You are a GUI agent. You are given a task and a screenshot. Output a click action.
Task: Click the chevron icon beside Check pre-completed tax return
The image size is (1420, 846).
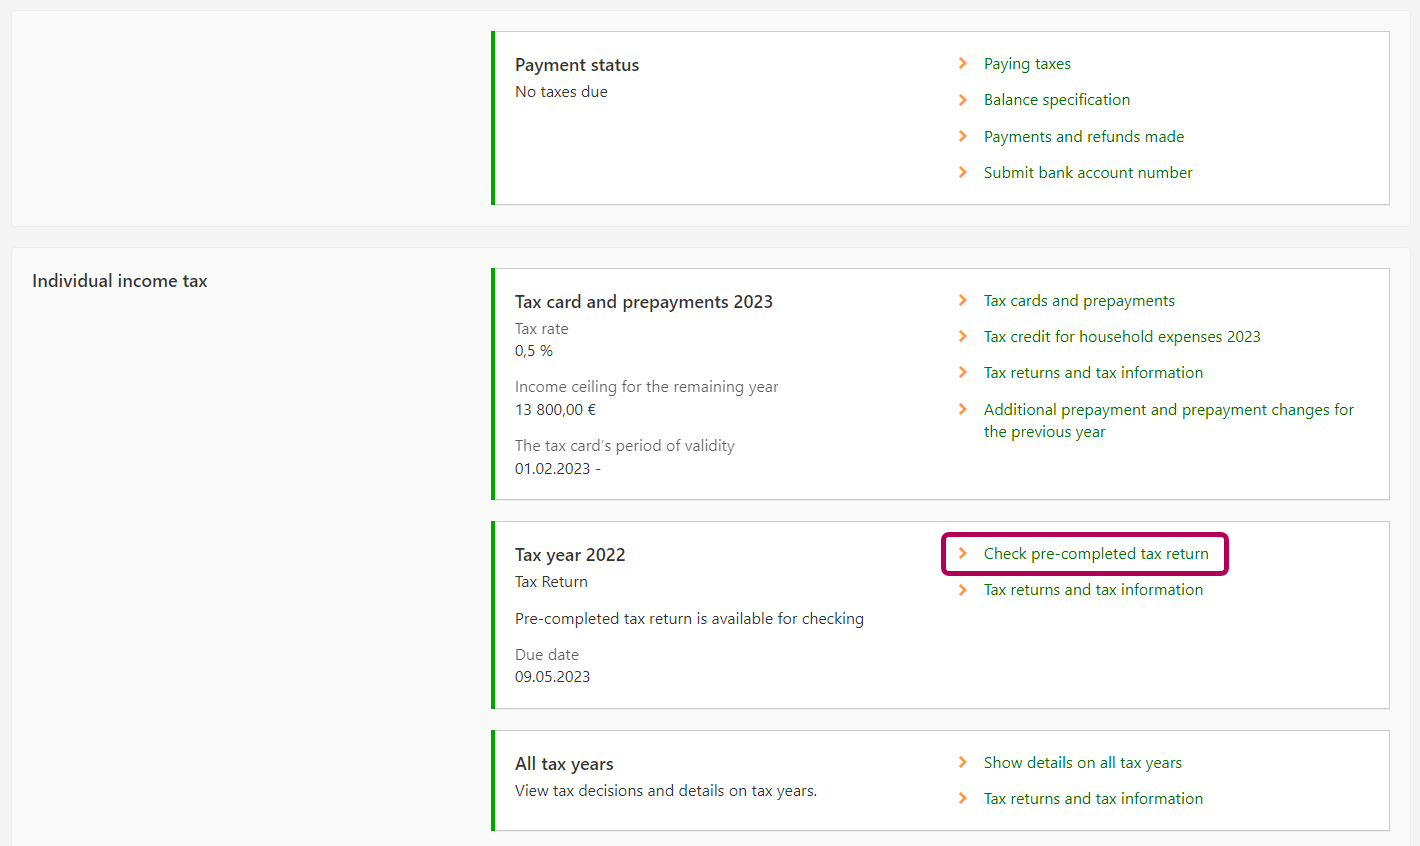click(x=962, y=553)
